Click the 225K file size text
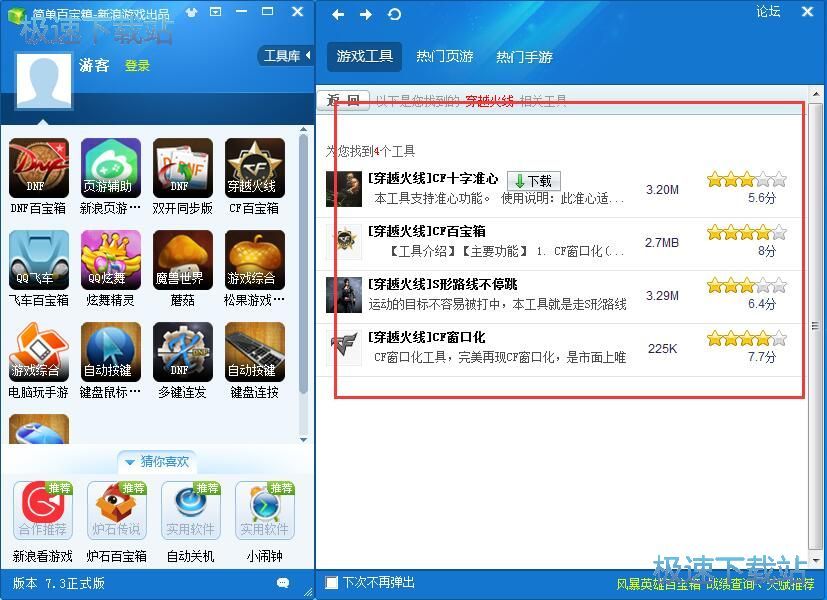827x600 pixels. pyautogui.click(x=662, y=349)
